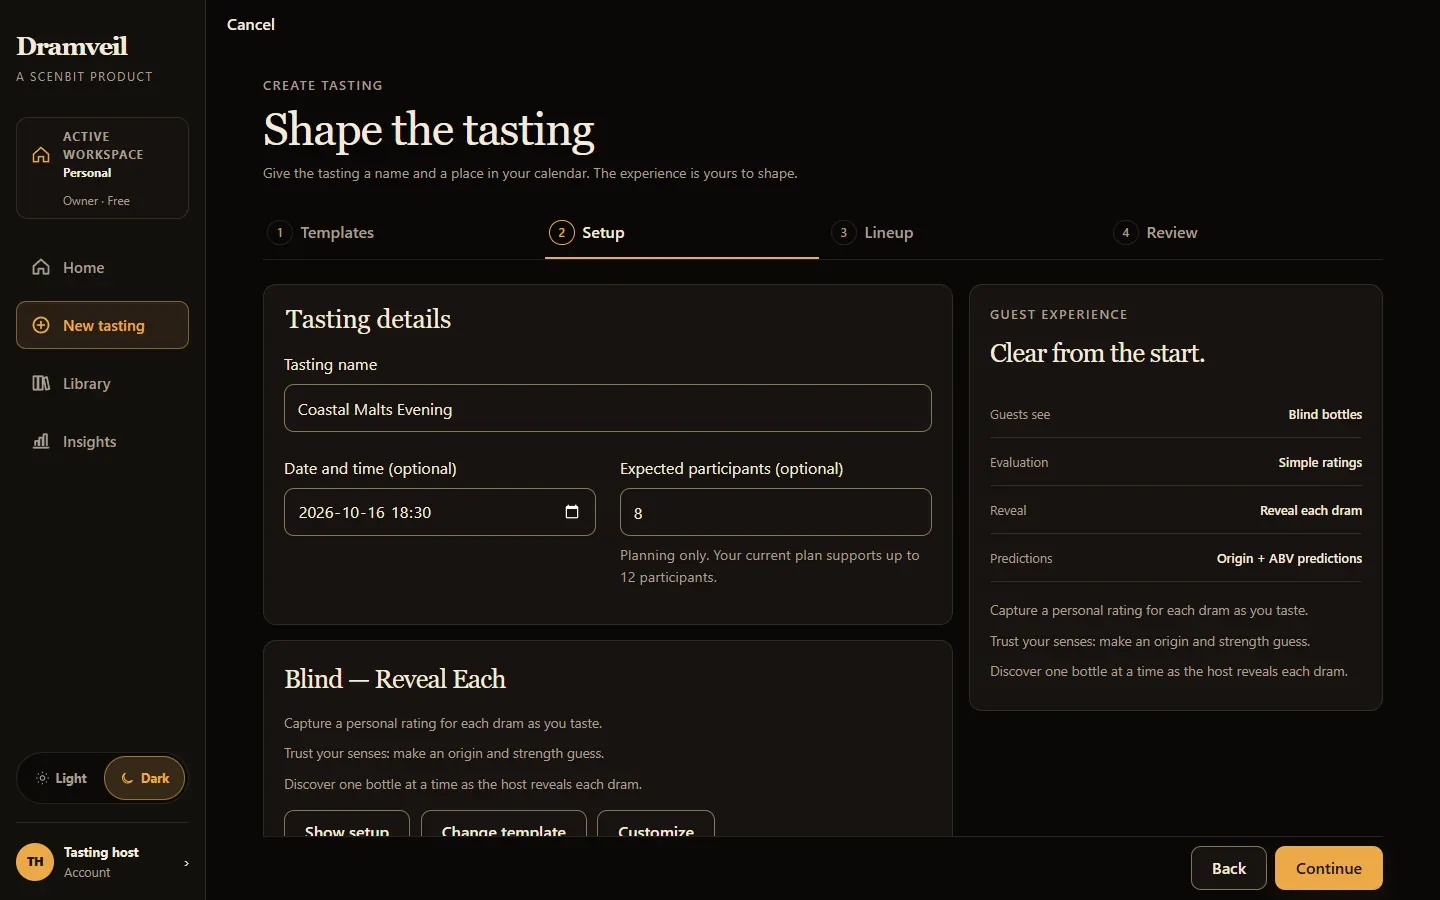This screenshot has width=1440, height=900.
Task: Click the Expected participants input field
Action: pos(776,512)
